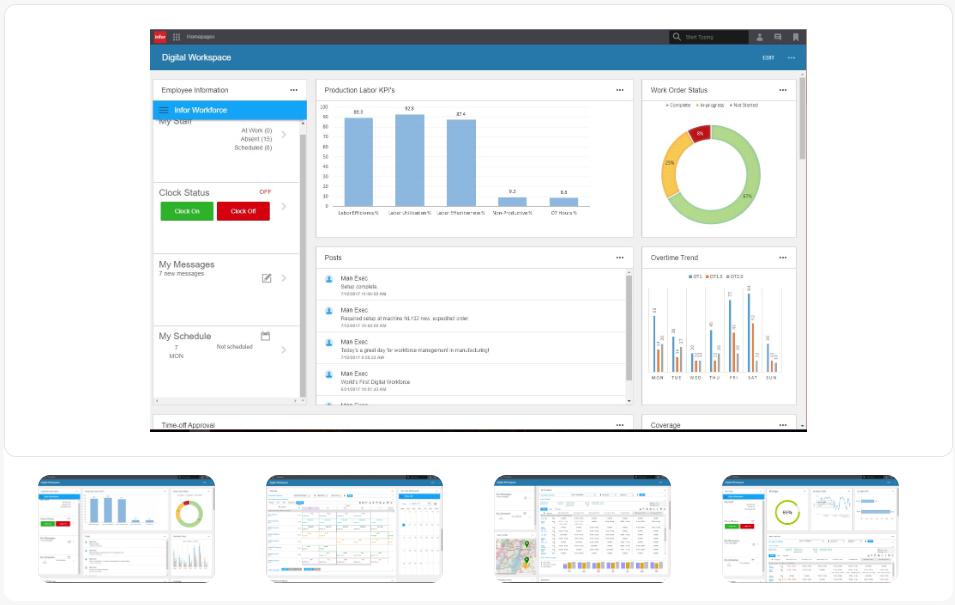This screenshot has width=955, height=605.
Task: Open the inbox icon in top bar
Action: 778,37
